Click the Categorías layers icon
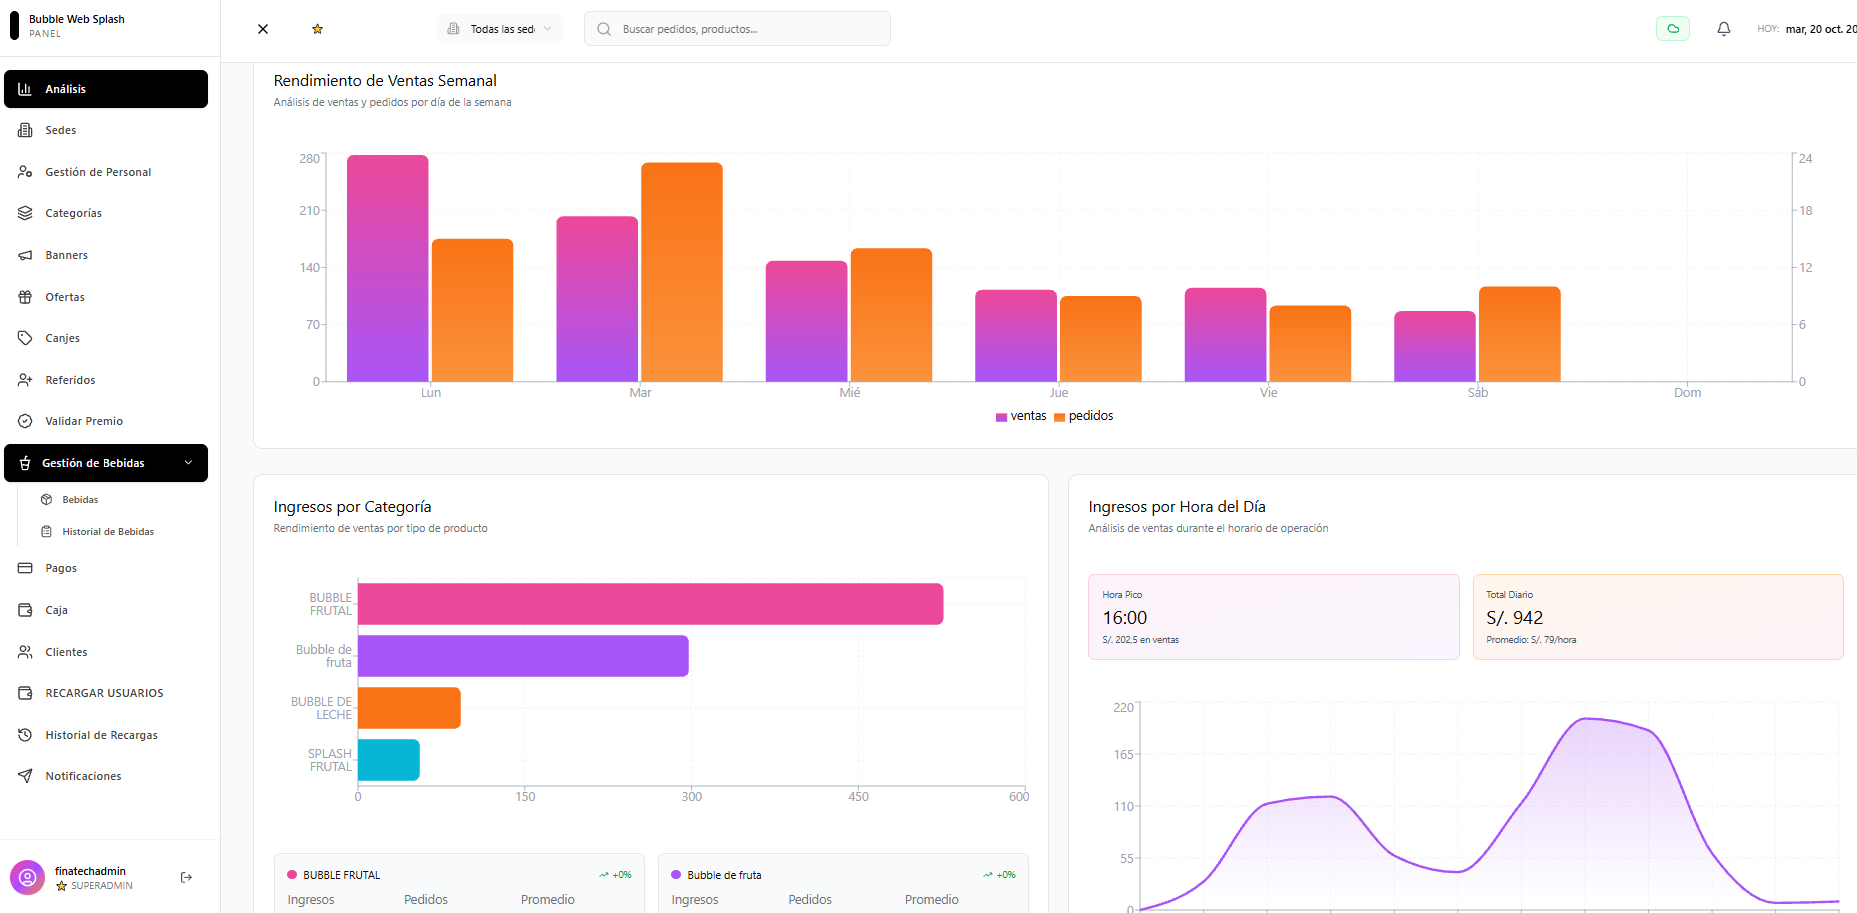 25,213
